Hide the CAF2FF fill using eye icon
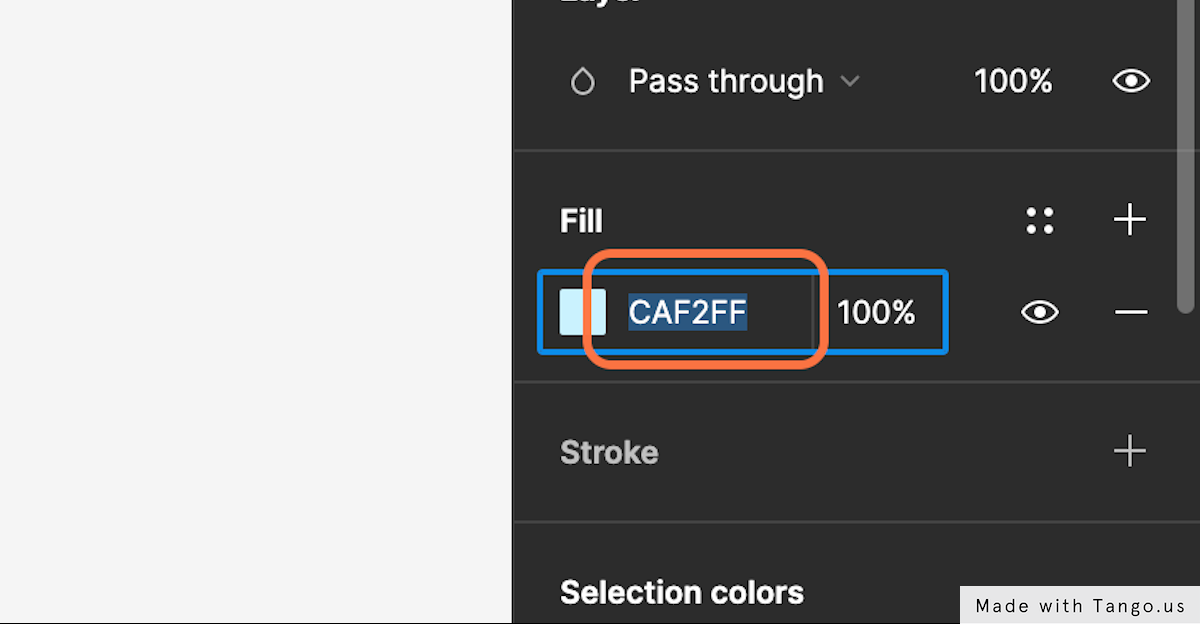This screenshot has height=624, width=1200. [x=1040, y=313]
